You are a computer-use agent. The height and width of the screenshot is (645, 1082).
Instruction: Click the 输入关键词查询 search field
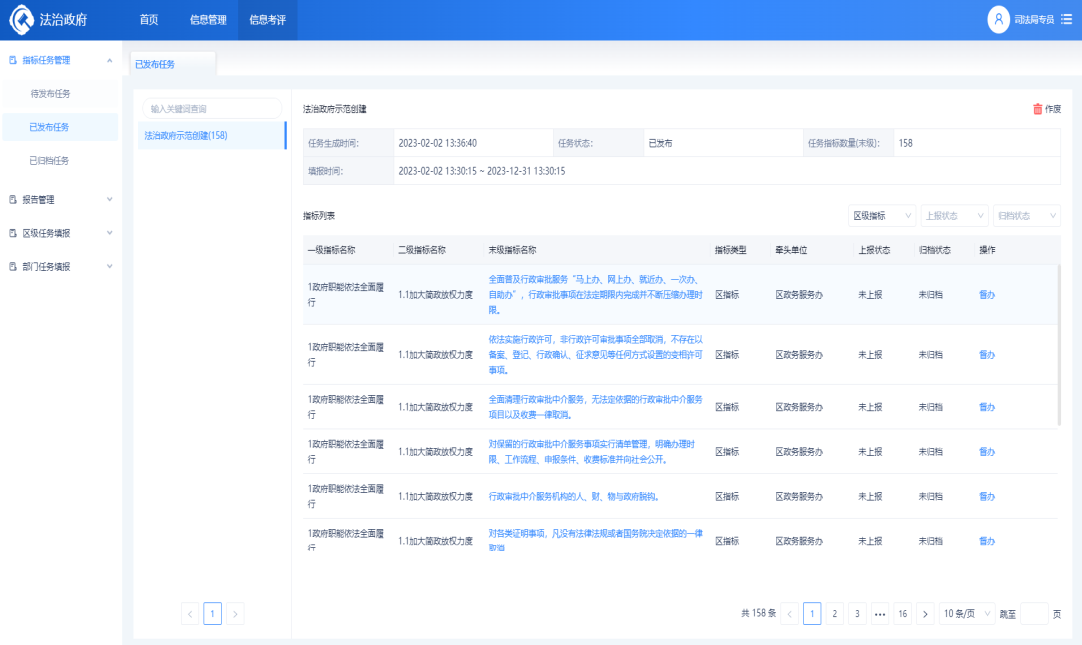click(x=212, y=108)
